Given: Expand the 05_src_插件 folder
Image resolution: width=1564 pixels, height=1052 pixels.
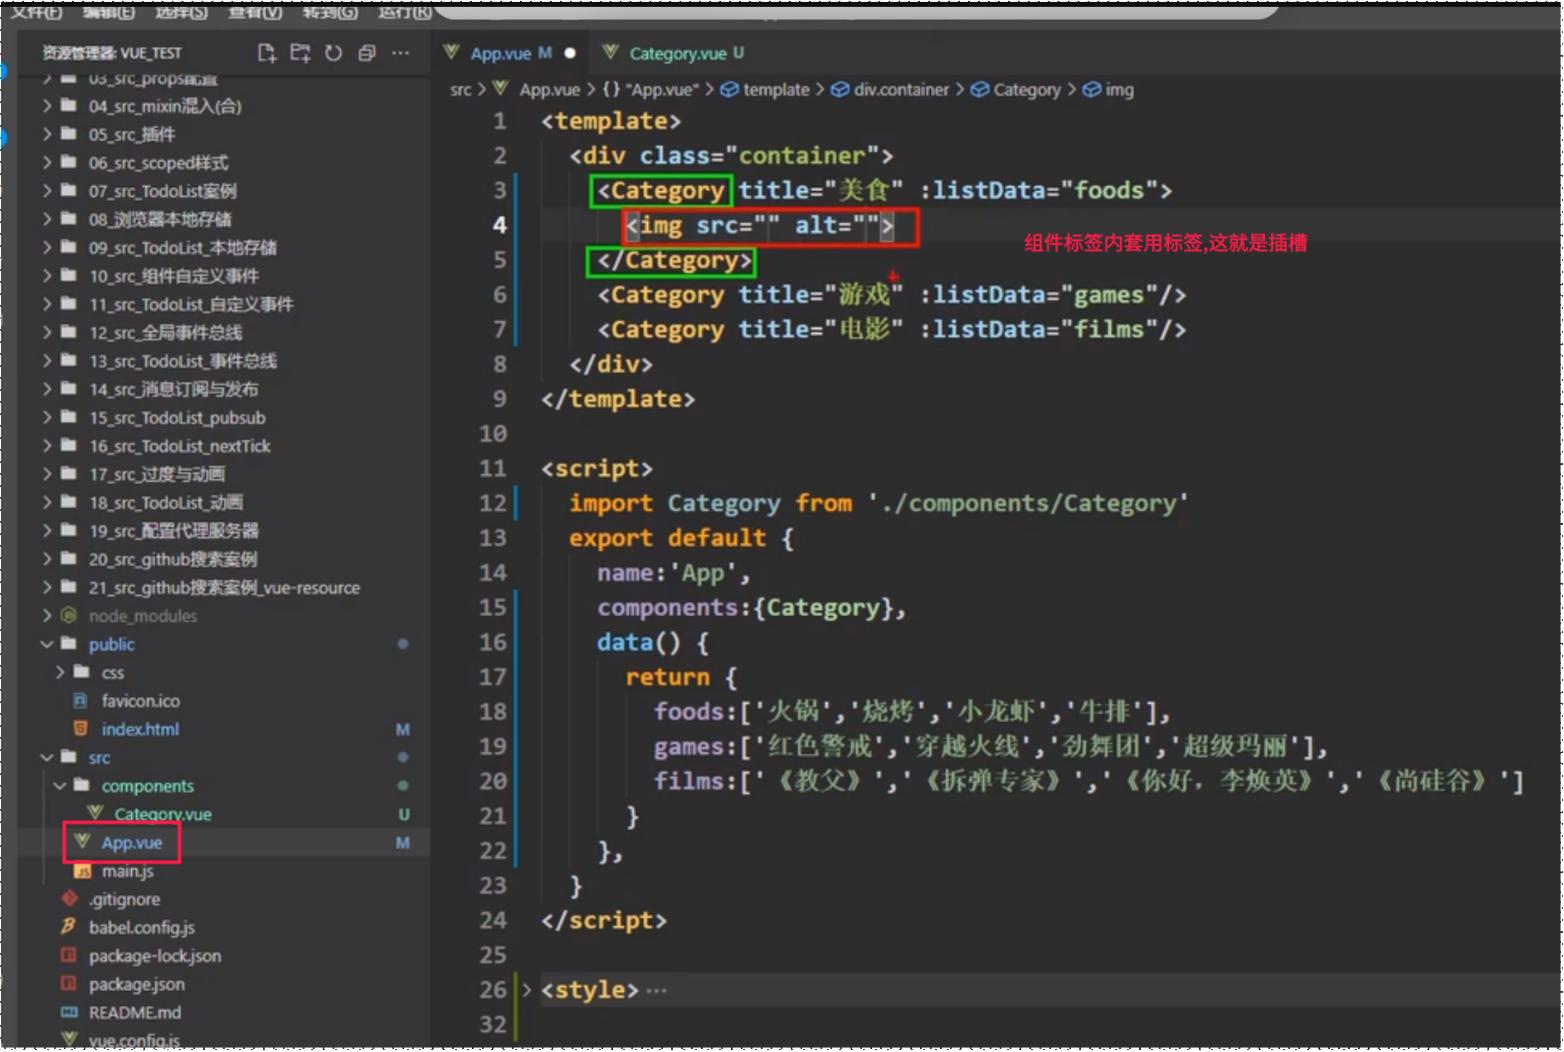Looking at the screenshot, I should (x=47, y=134).
